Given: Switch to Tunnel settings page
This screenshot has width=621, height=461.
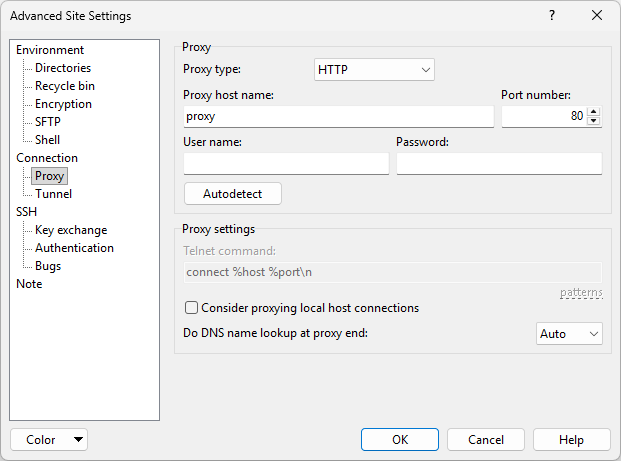Looking at the screenshot, I should [x=53, y=194].
